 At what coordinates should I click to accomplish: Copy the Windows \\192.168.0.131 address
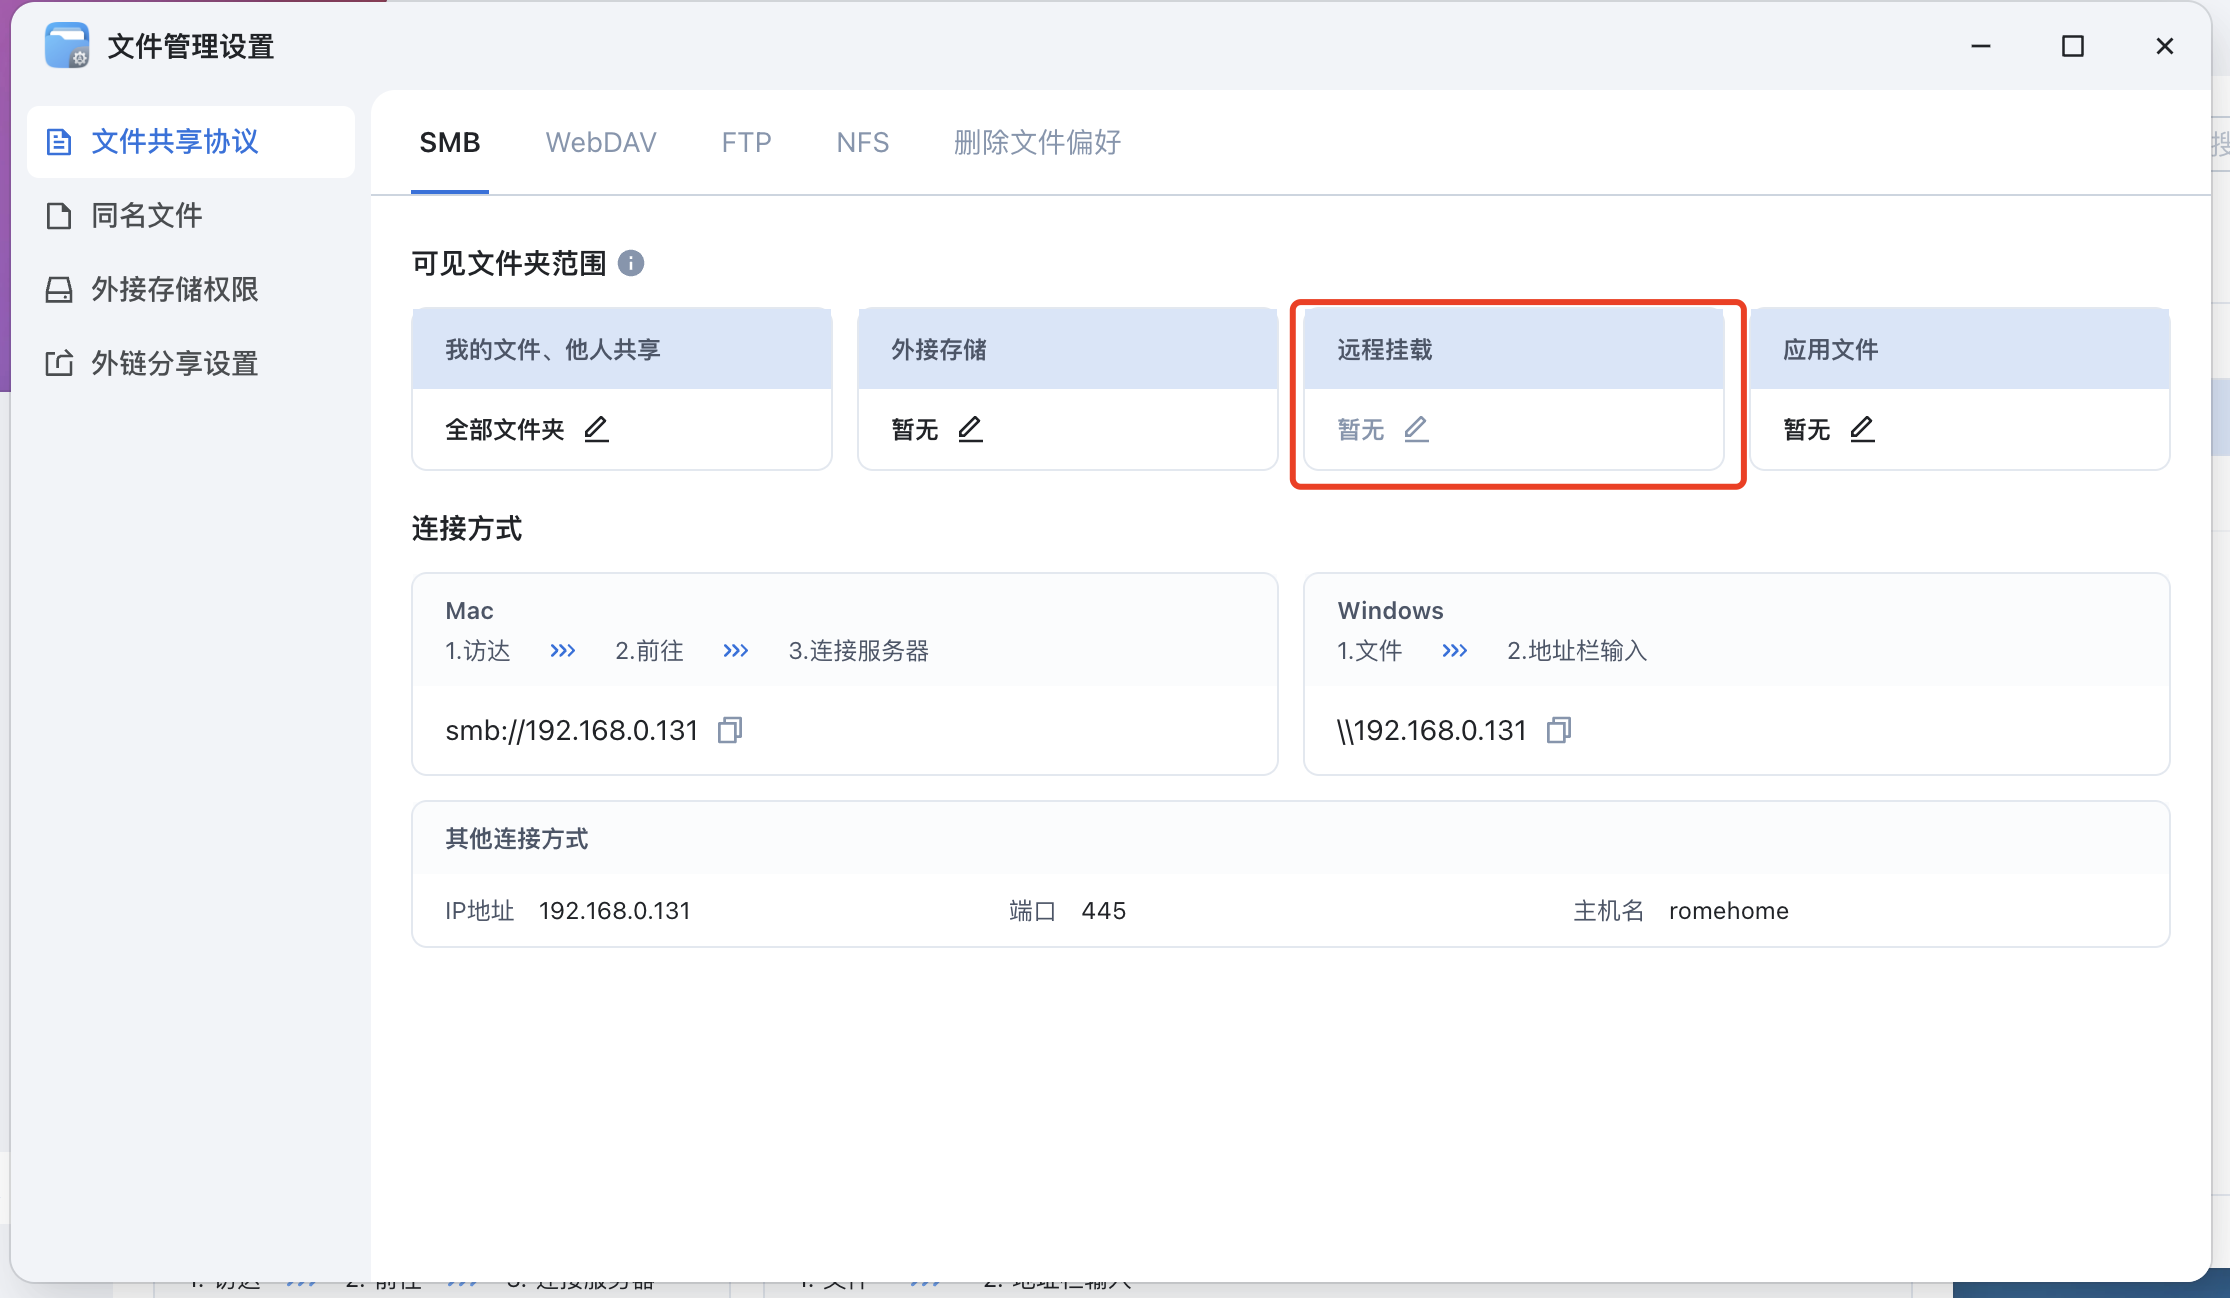(x=1559, y=730)
